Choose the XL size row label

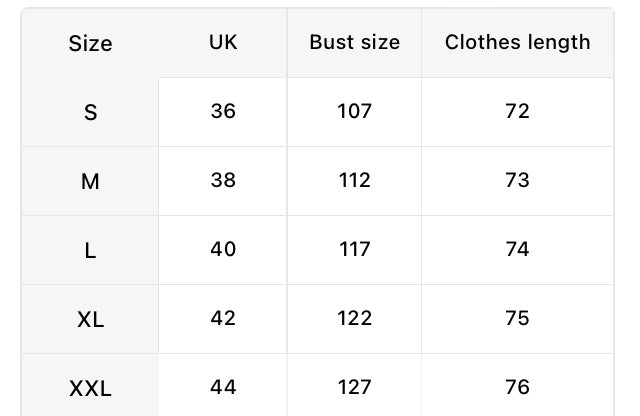pos(90,320)
